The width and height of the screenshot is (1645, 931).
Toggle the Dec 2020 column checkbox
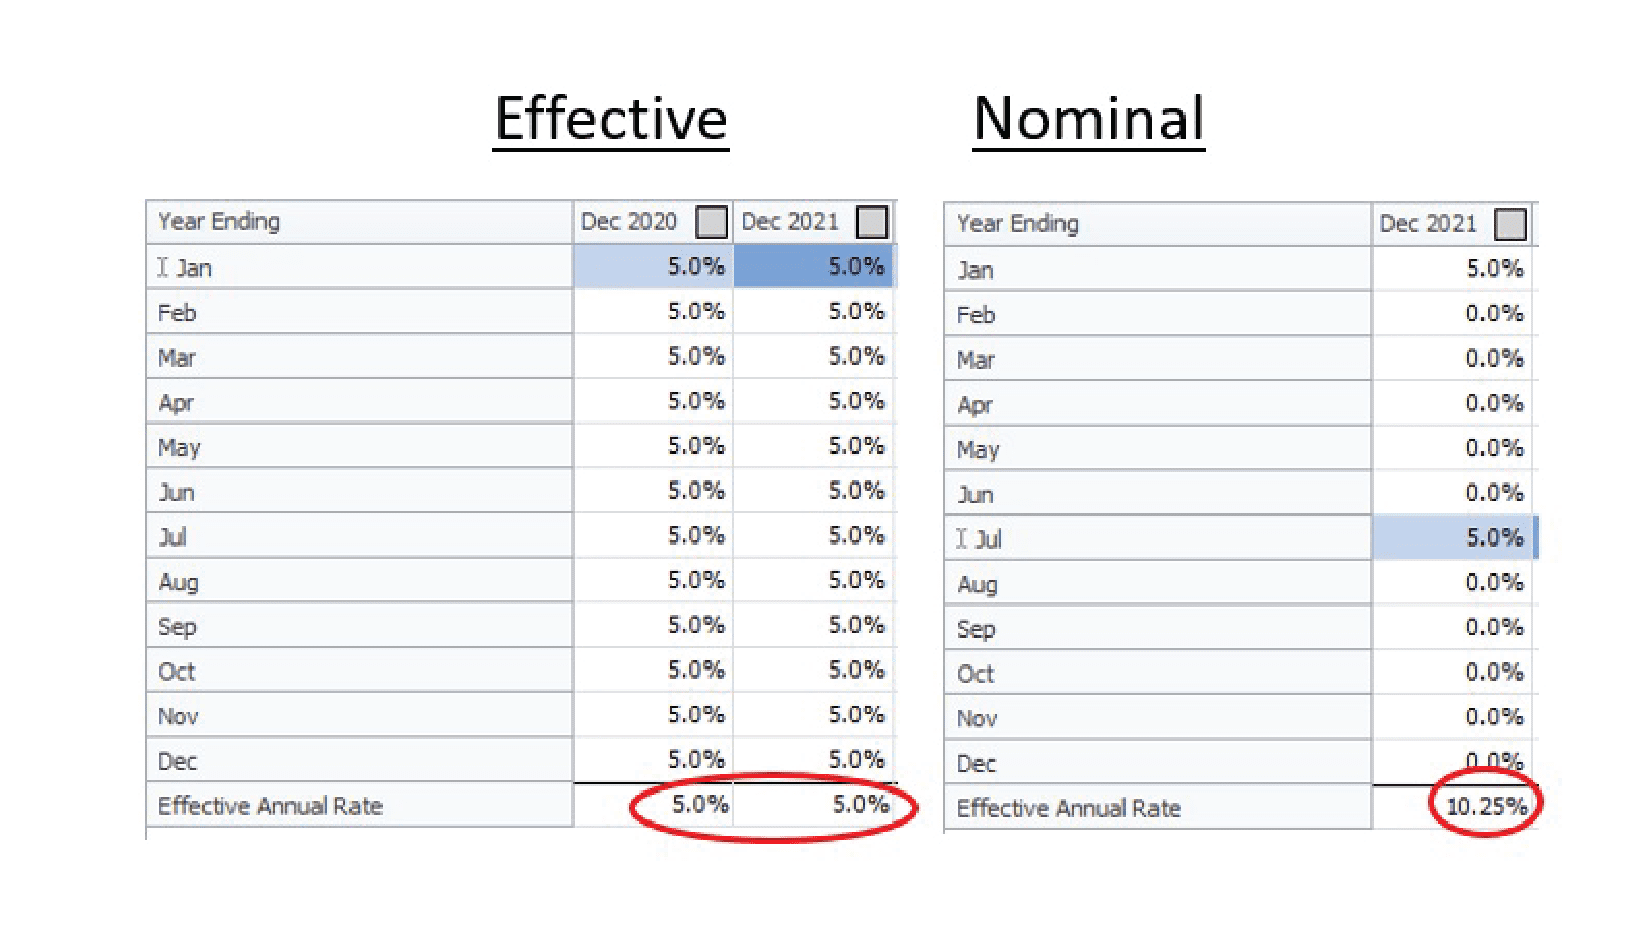[712, 222]
